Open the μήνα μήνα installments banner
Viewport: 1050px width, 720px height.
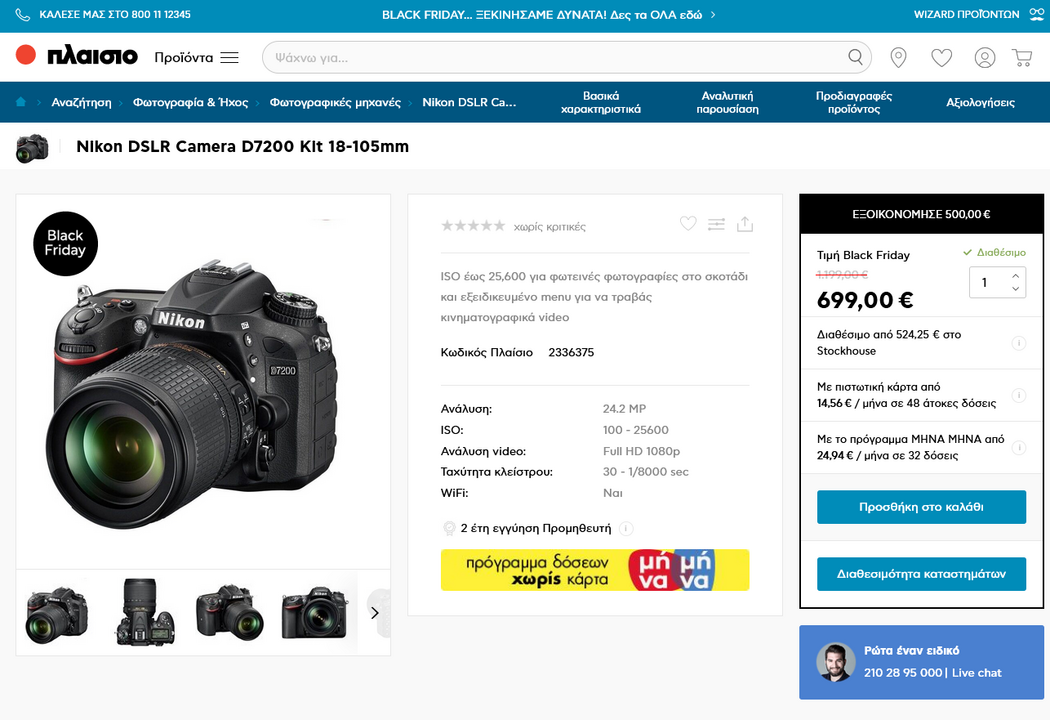coord(595,570)
